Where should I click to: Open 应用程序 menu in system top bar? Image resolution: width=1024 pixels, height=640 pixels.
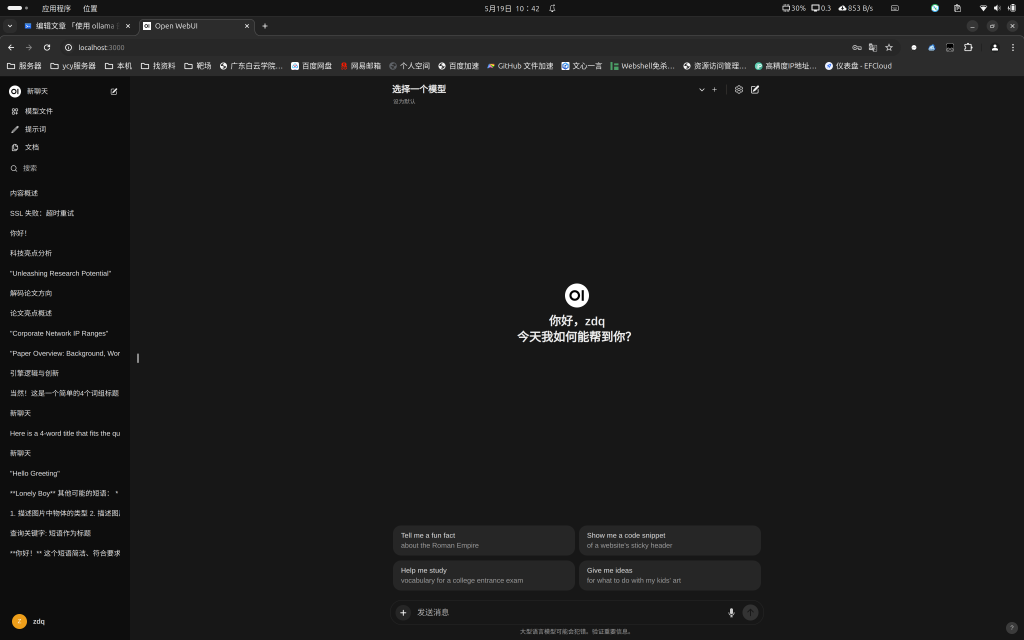56,8
